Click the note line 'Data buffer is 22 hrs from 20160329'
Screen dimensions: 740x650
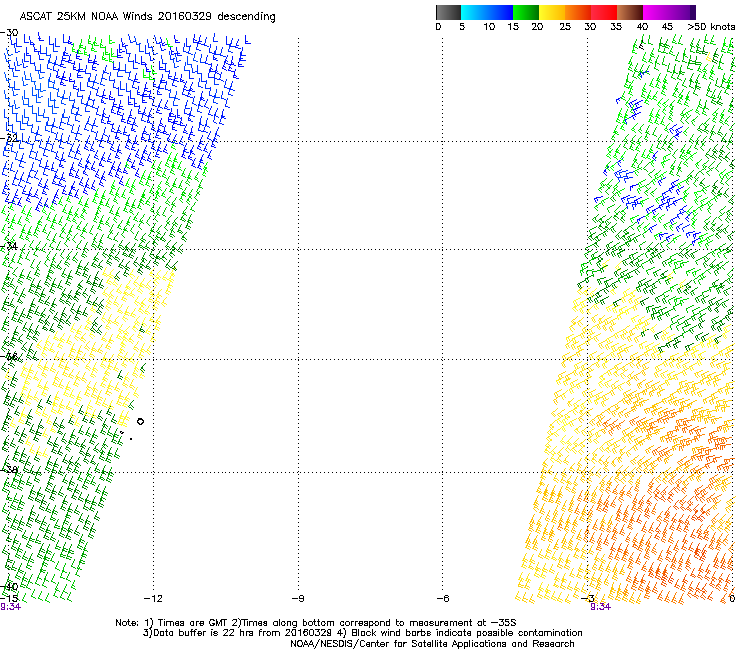(x=362, y=633)
